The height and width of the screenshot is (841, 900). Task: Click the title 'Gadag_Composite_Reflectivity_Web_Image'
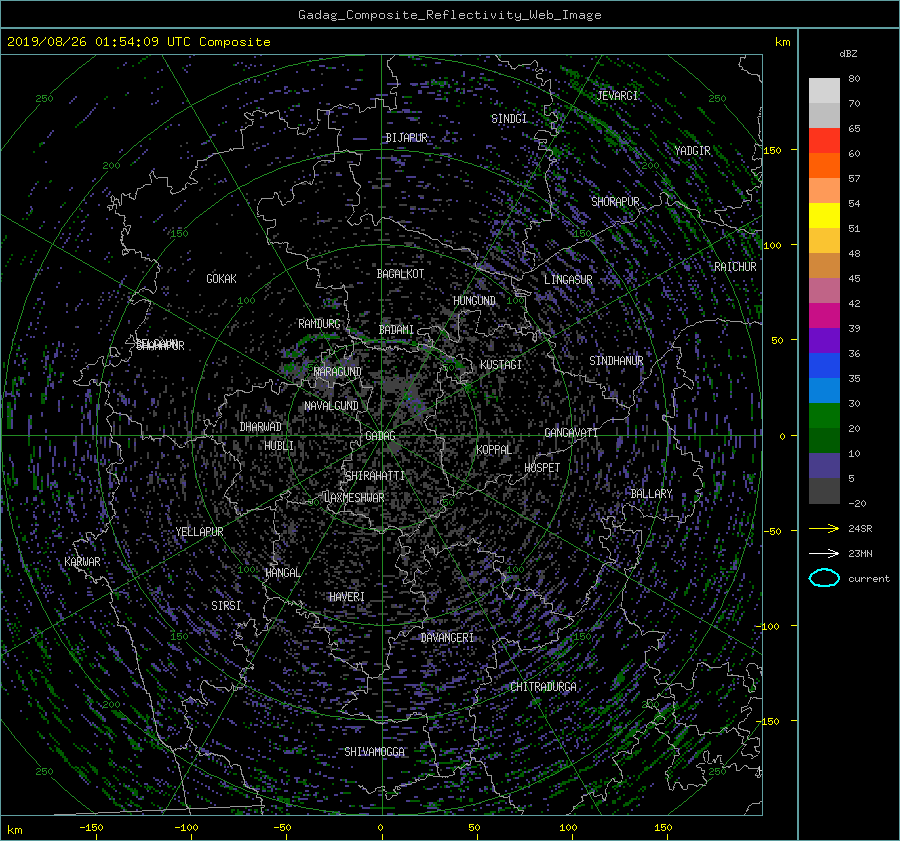(x=449, y=15)
